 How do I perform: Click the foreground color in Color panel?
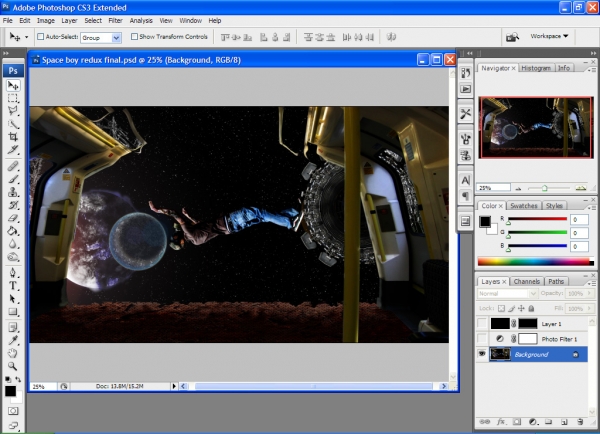coord(485,221)
